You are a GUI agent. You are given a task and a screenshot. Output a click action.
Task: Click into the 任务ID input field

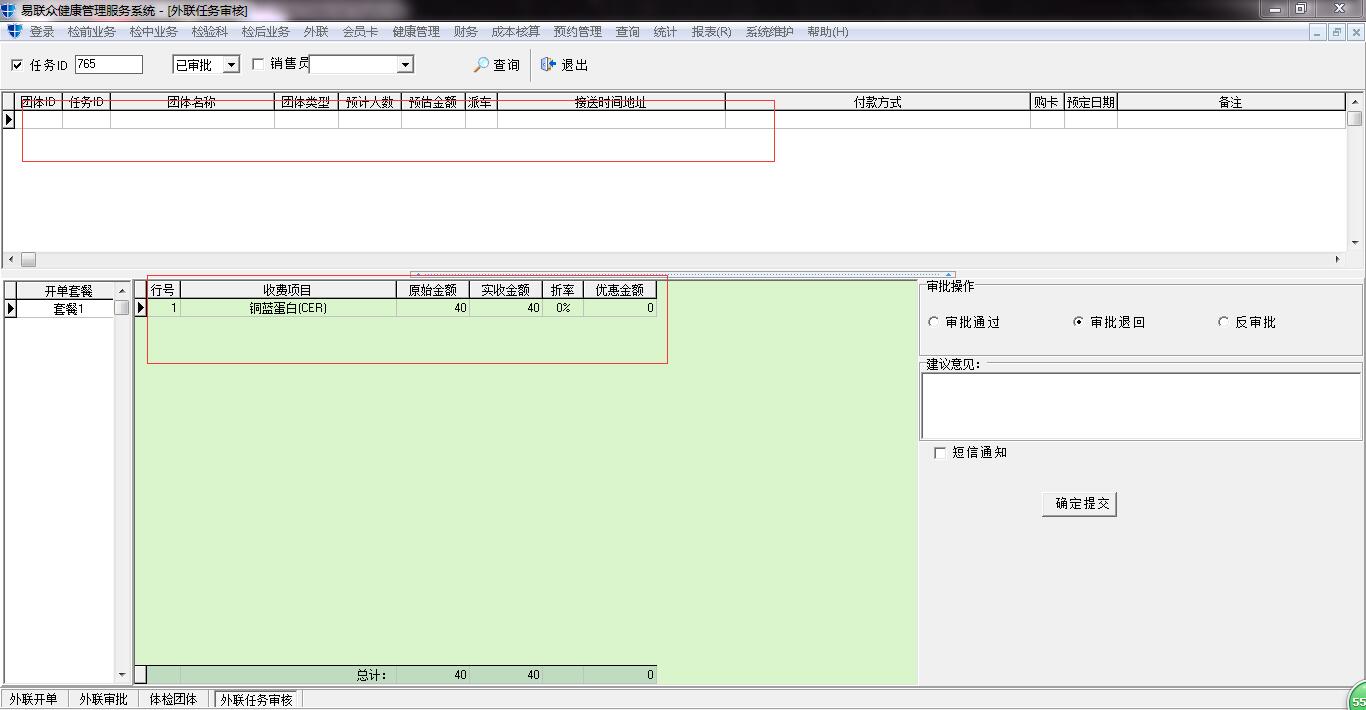click(x=109, y=64)
